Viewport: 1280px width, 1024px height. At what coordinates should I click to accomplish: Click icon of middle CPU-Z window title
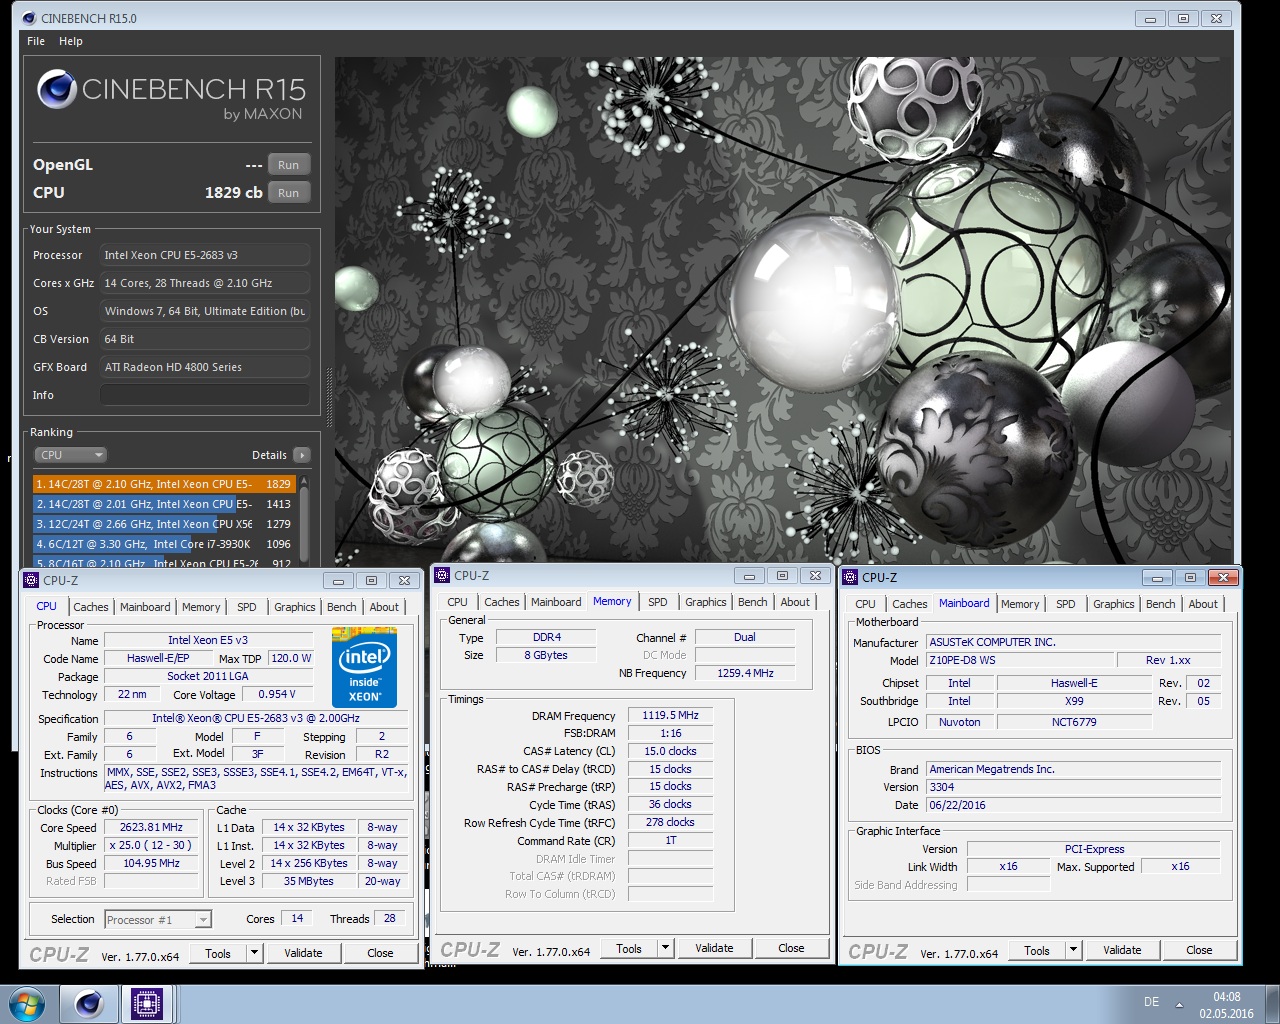pos(442,575)
